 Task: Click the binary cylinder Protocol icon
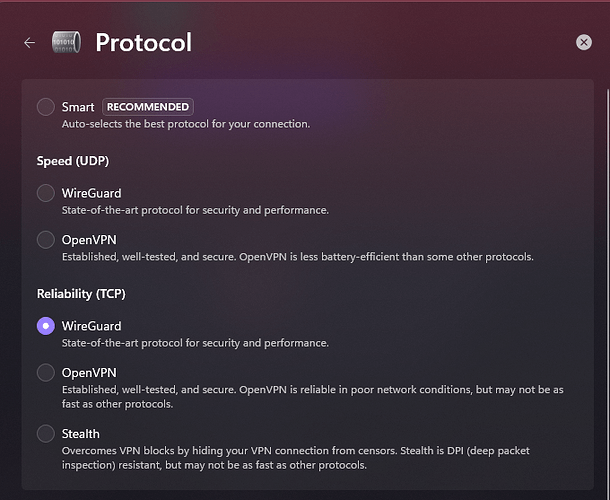pos(67,42)
